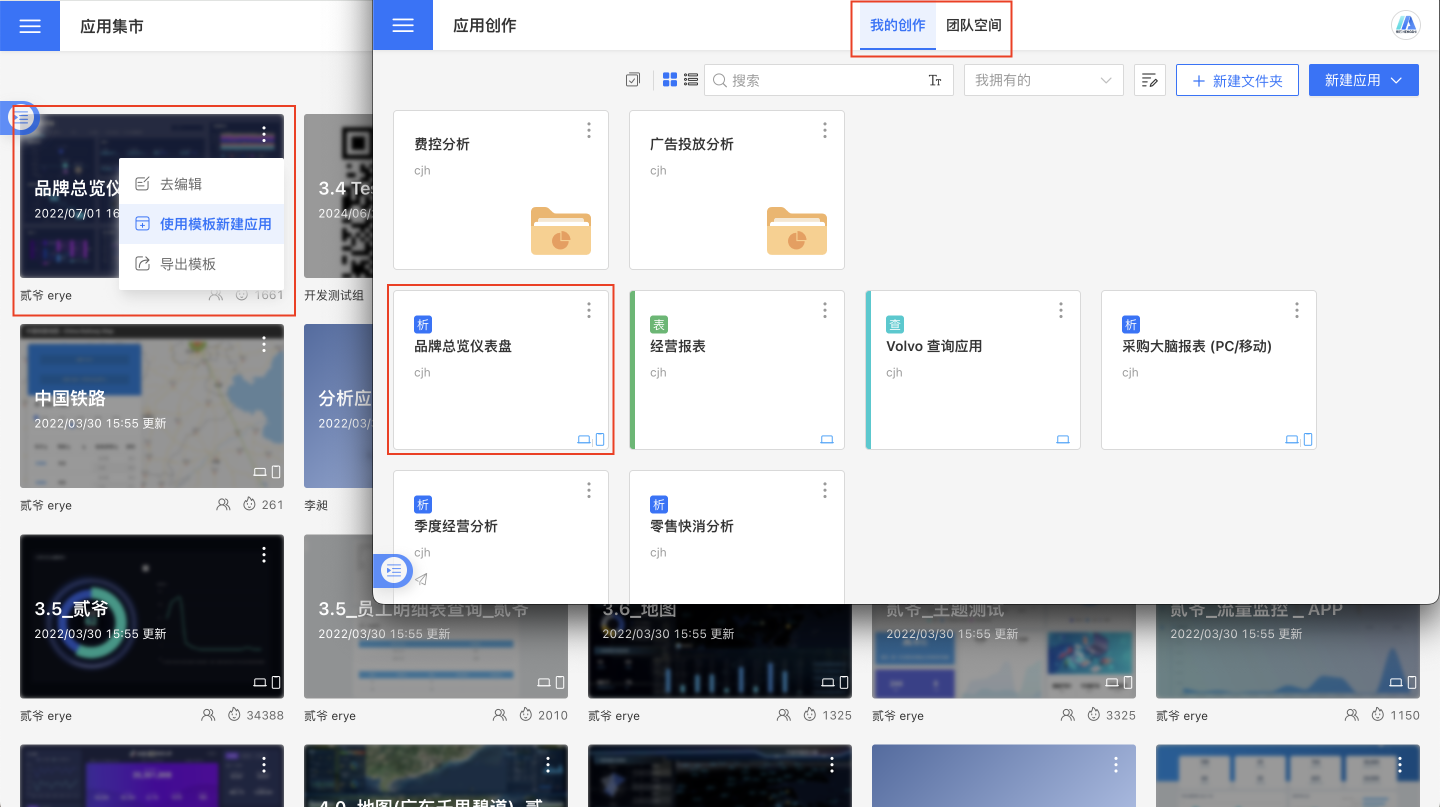1440x807 pixels.
Task: Click the user avatar in top right
Action: pyautogui.click(x=1407, y=26)
